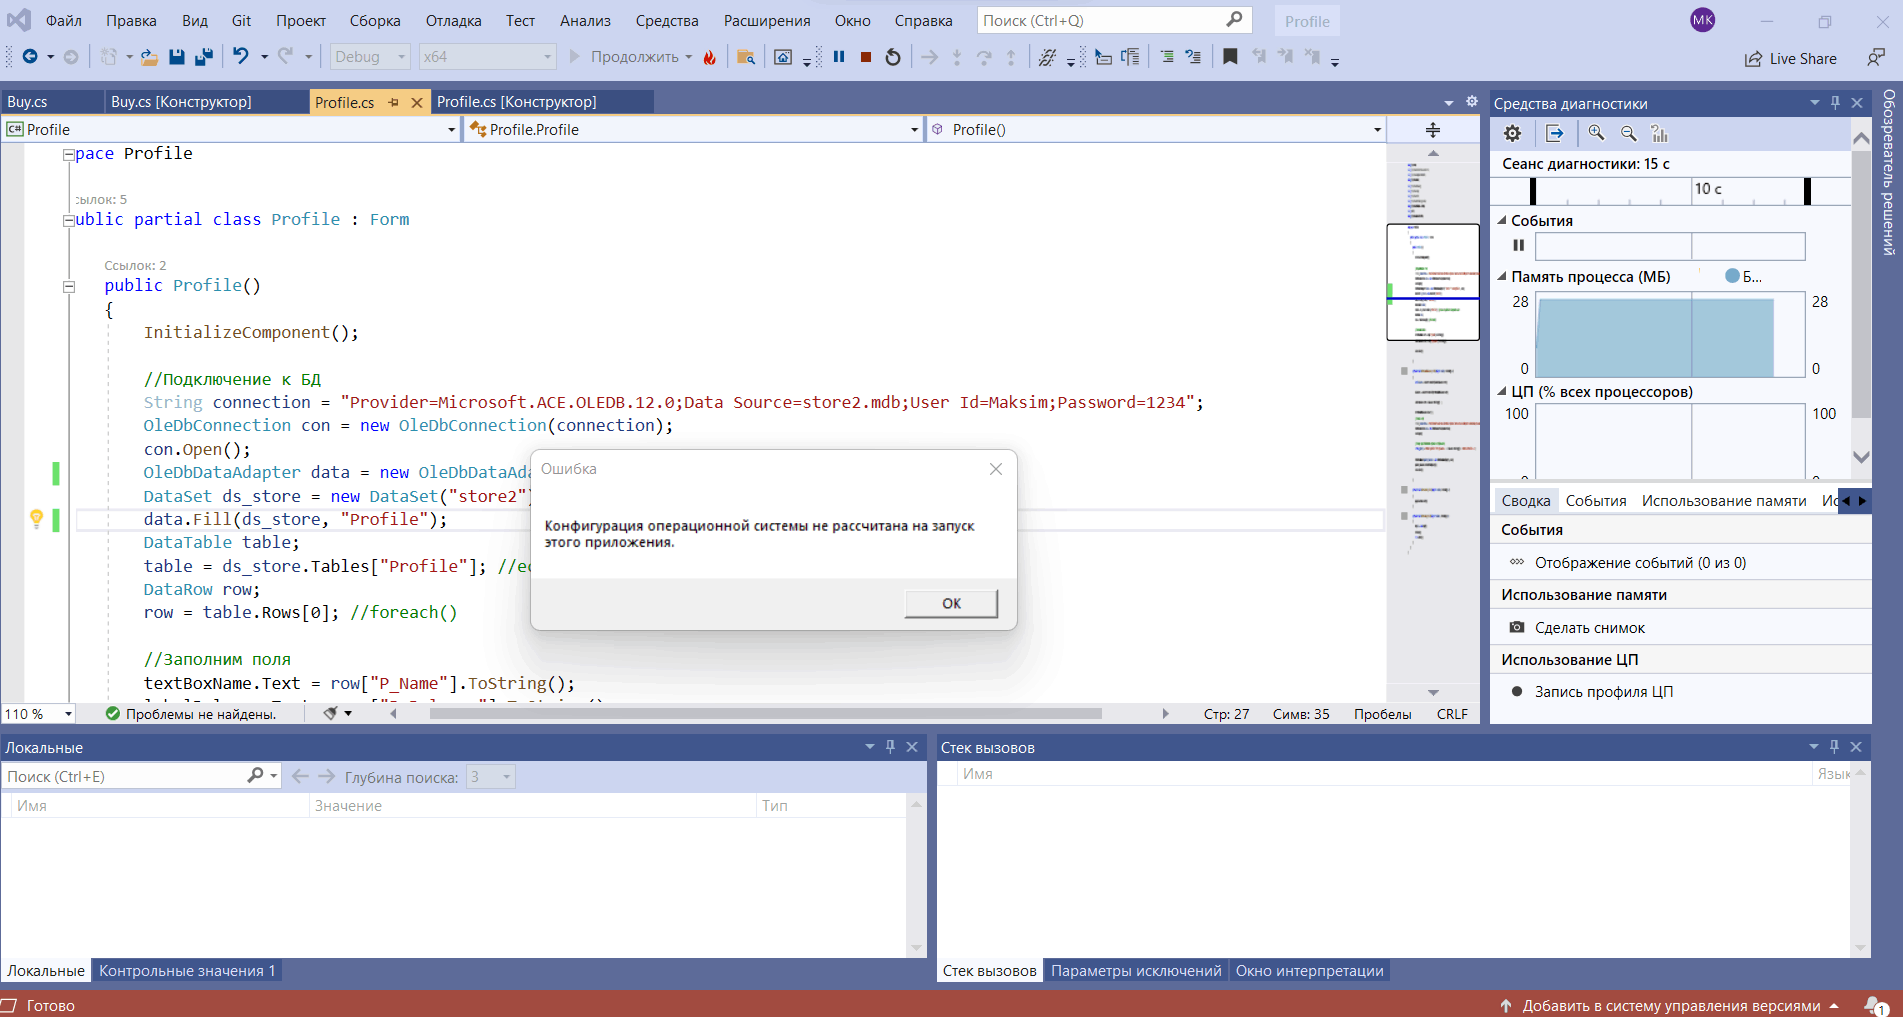The width and height of the screenshot is (1903, 1017).
Task: Click Запись профиля ЦП link
Action: tap(1604, 692)
